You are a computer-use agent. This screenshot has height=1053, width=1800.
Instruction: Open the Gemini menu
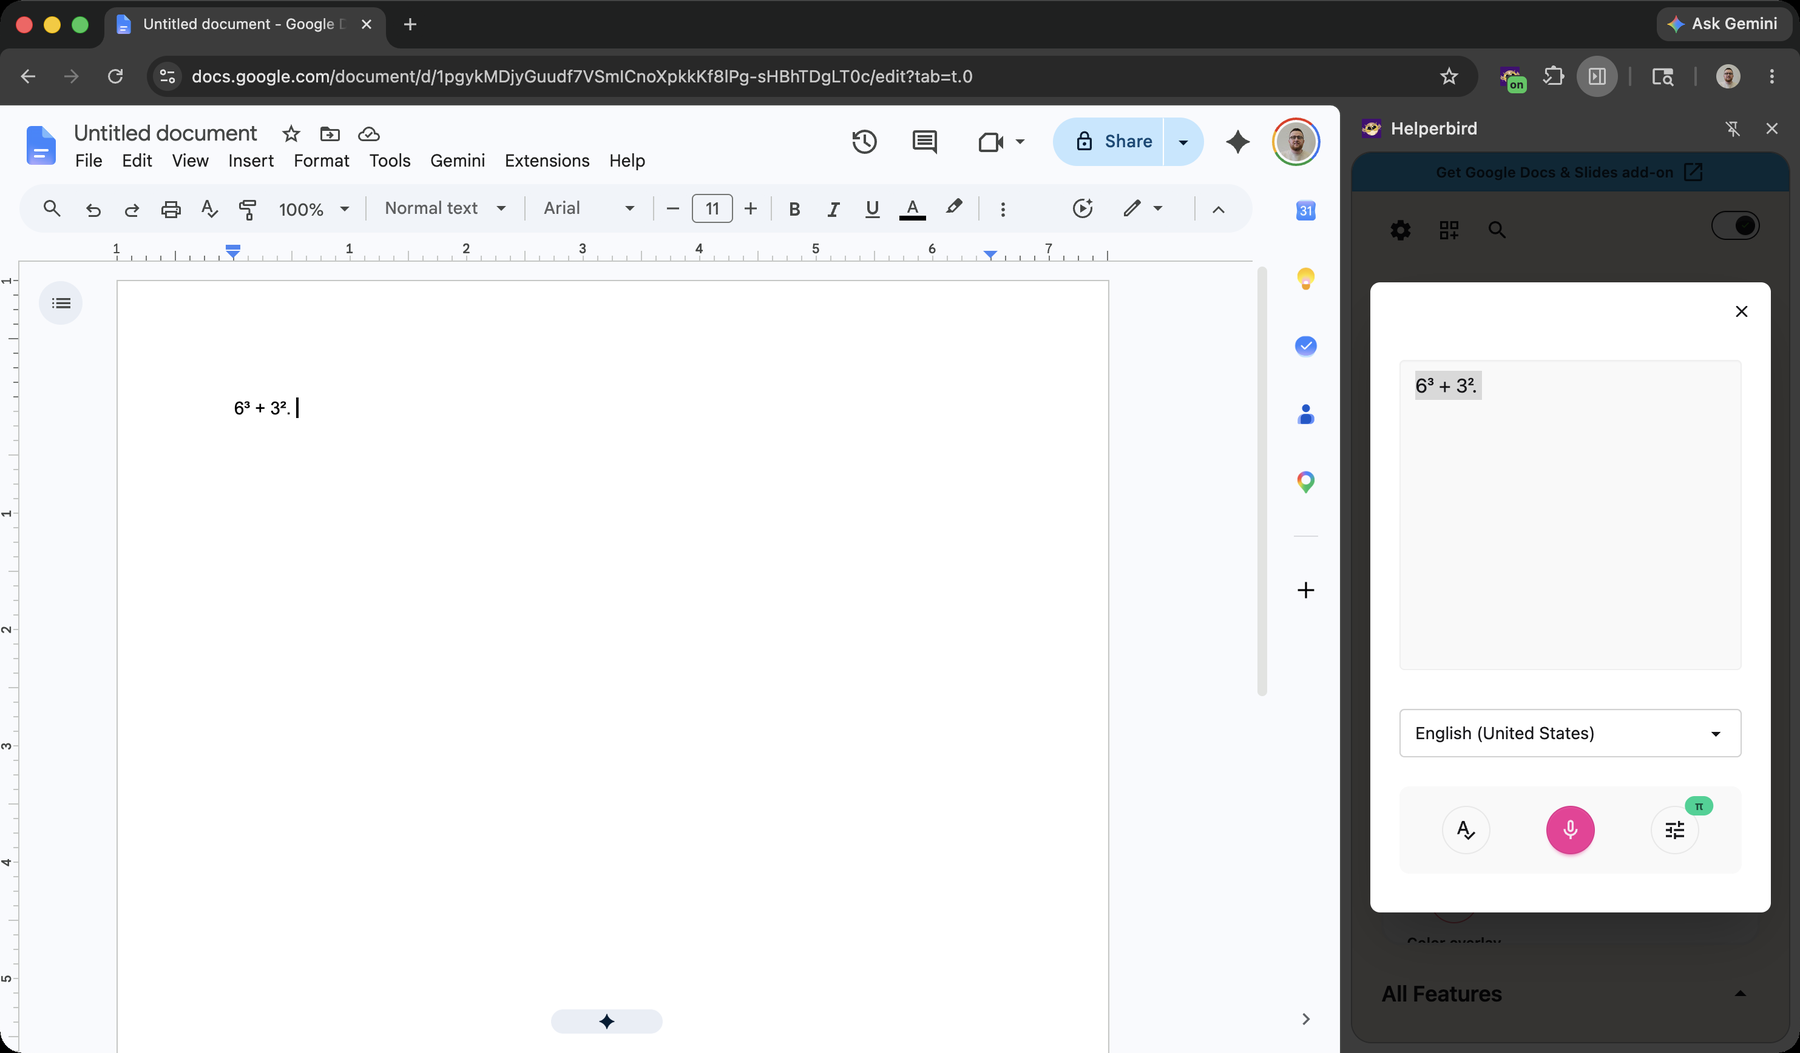coord(457,161)
